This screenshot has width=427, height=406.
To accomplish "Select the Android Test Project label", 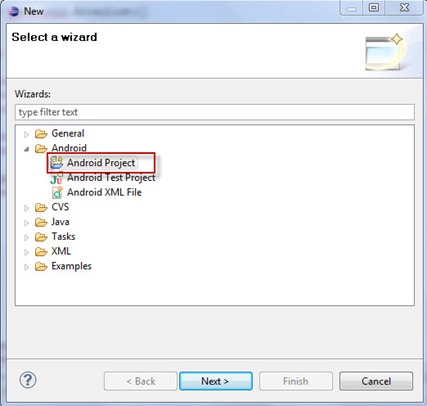I will click(x=111, y=178).
